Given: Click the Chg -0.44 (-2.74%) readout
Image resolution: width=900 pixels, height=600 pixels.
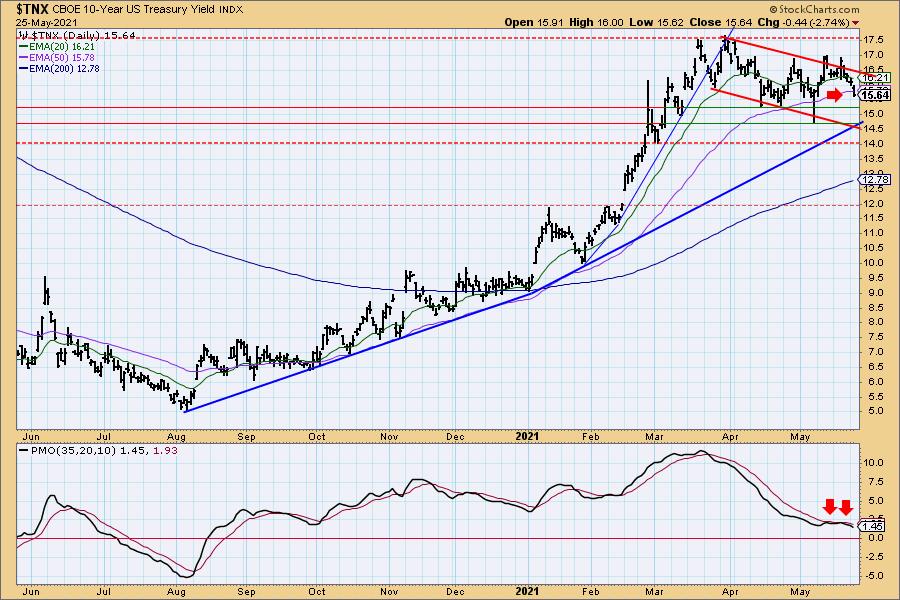Looking at the screenshot, I should [804, 22].
